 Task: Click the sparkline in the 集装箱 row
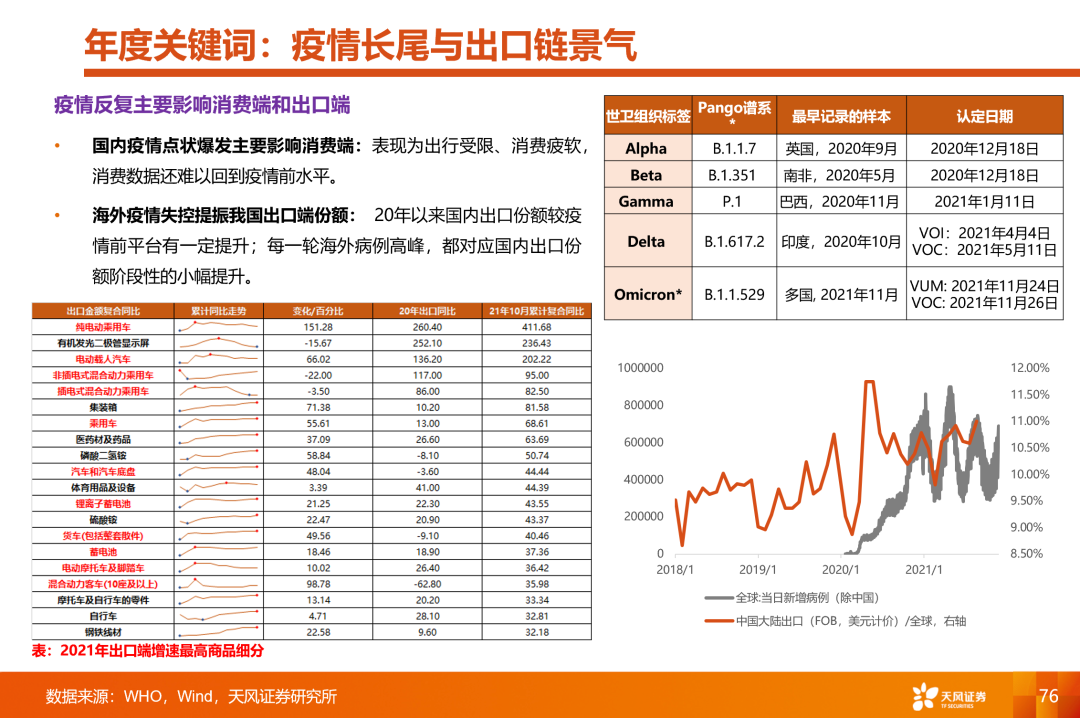218,407
